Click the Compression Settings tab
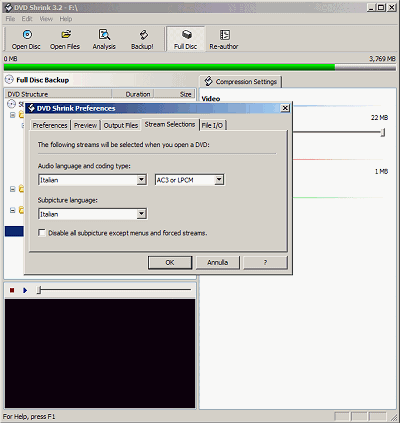The image size is (400, 423). point(240,82)
